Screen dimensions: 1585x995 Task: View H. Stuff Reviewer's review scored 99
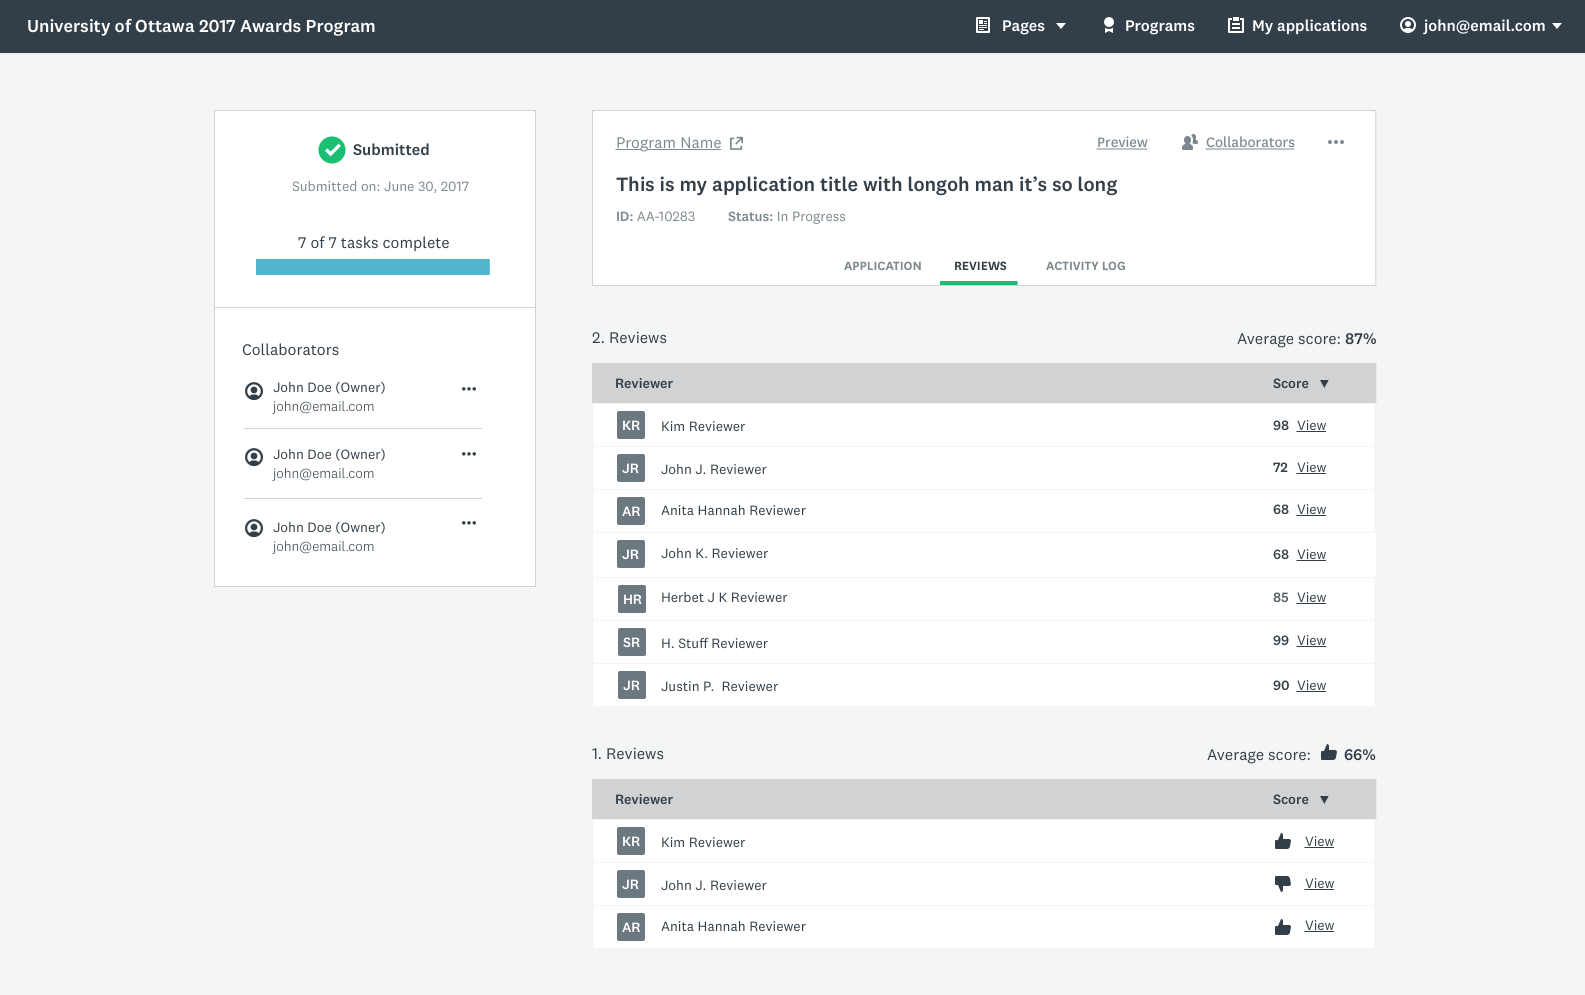pos(1311,641)
